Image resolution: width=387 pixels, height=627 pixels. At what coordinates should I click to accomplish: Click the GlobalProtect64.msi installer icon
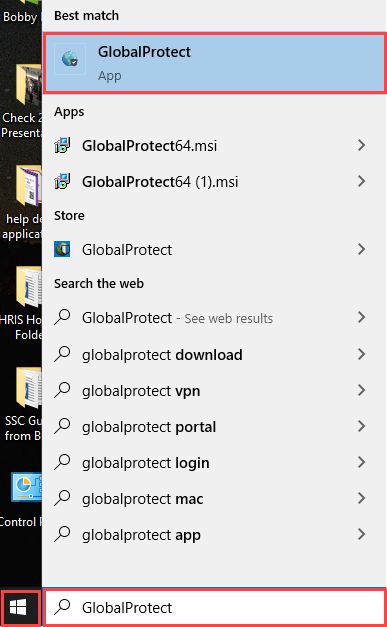pyautogui.click(x=62, y=146)
